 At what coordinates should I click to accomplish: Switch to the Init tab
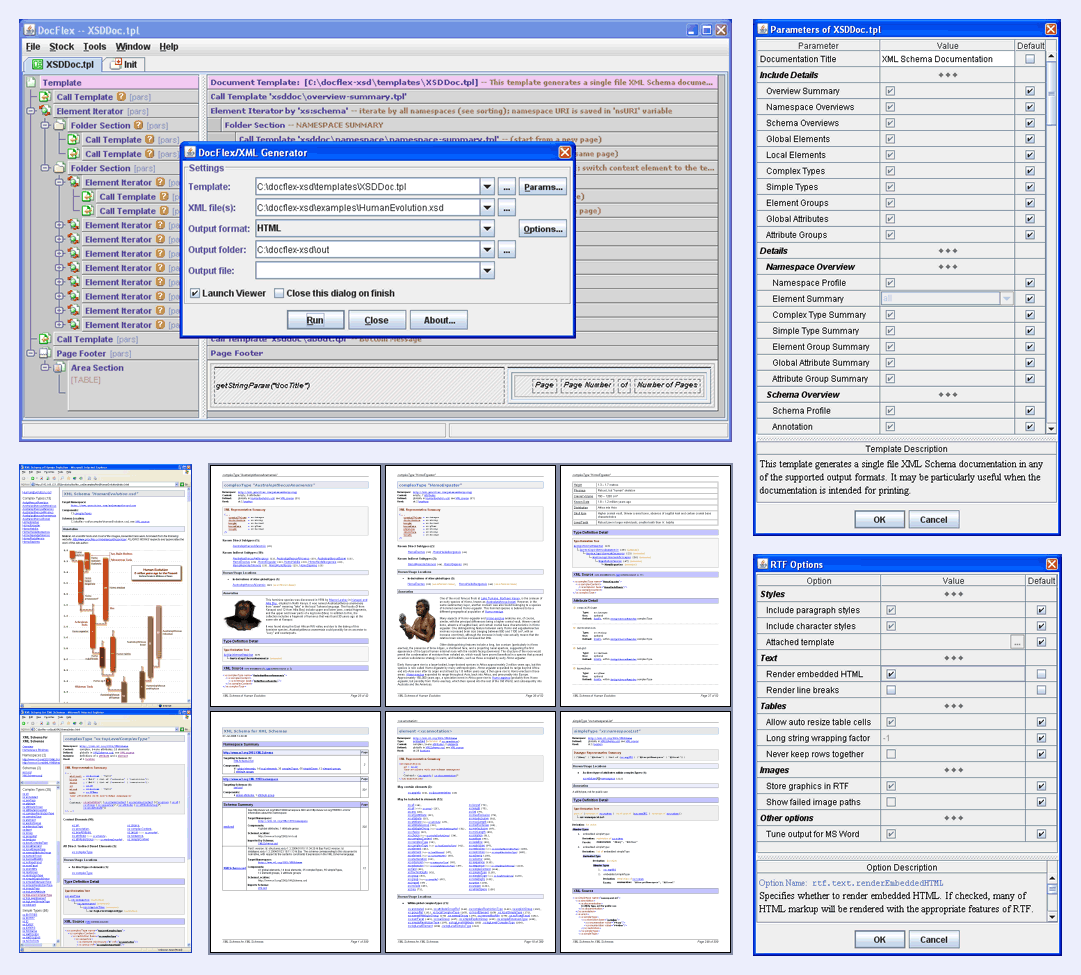[x=124, y=64]
